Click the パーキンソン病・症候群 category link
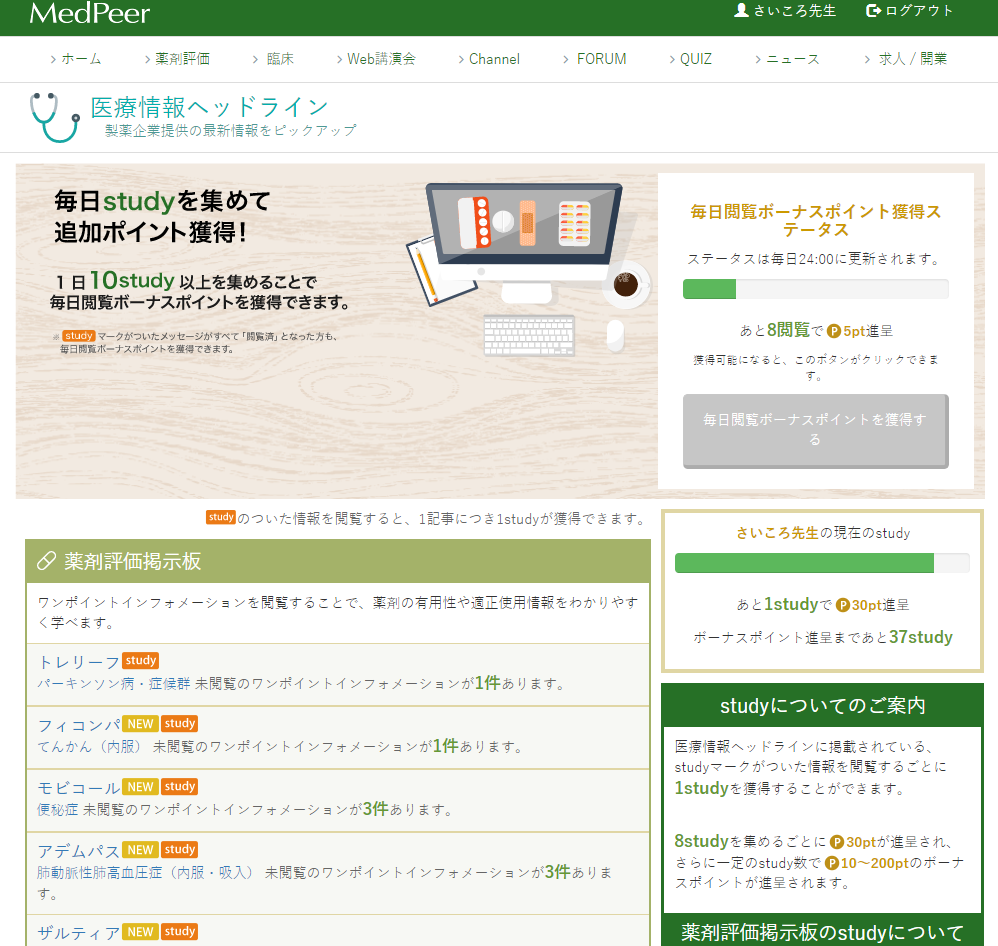 113,684
